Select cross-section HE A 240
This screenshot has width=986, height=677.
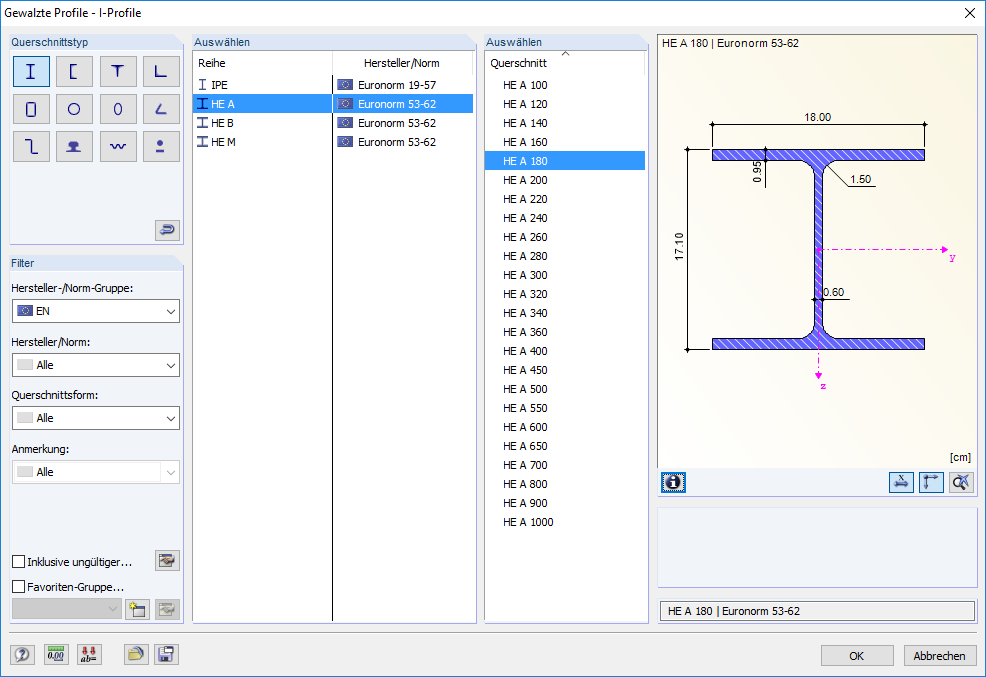point(565,218)
